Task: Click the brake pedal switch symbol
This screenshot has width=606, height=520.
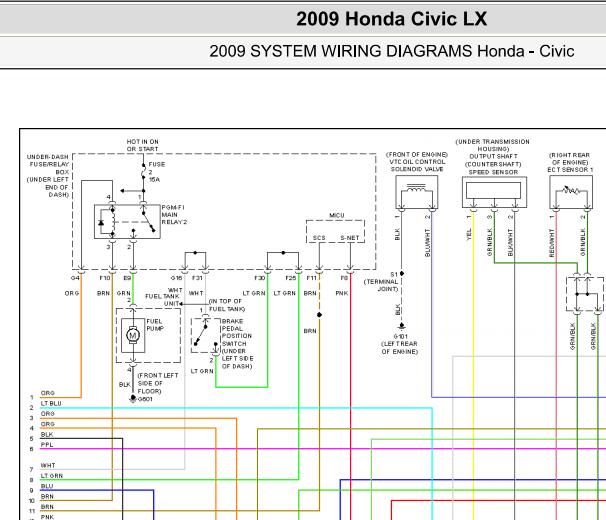Action: (x=206, y=335)
